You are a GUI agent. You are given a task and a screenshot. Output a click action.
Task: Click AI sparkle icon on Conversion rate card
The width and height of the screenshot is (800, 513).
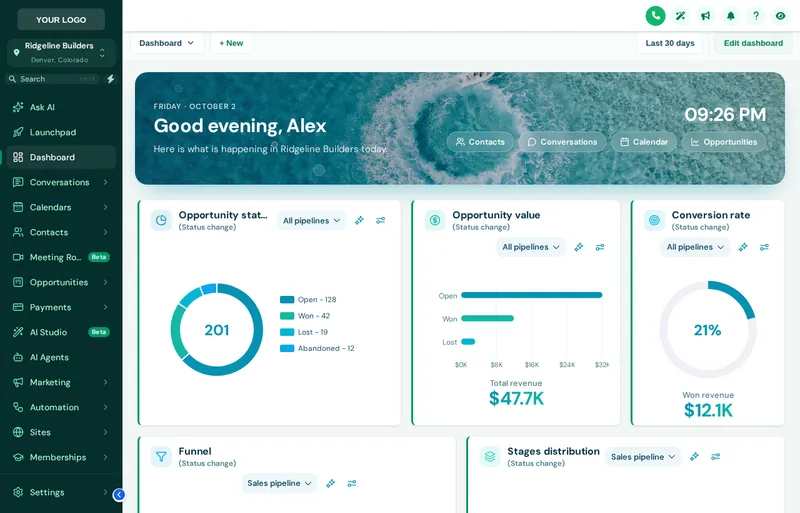point(743,247)
